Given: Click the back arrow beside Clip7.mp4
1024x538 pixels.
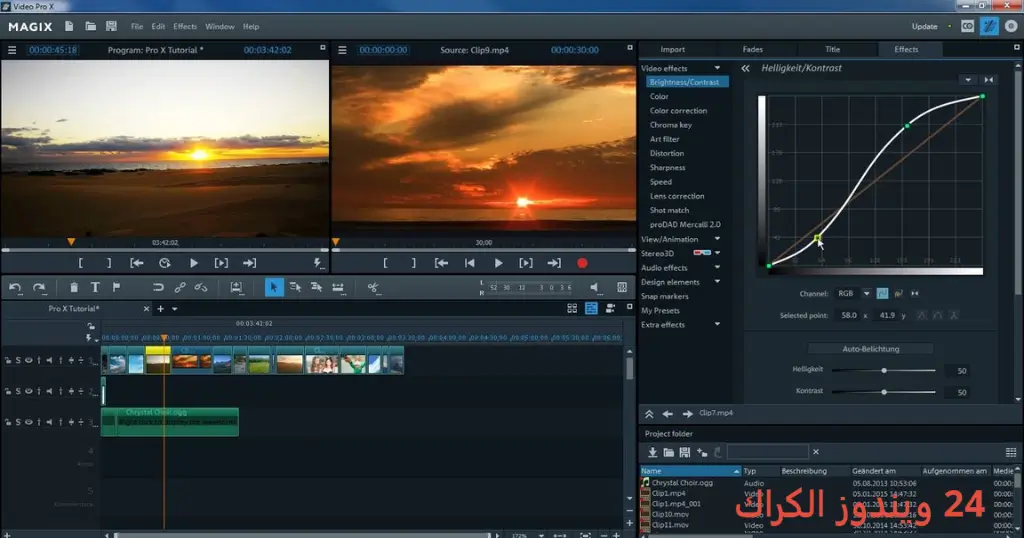Looking at the screenshot, I should point(667,413).
